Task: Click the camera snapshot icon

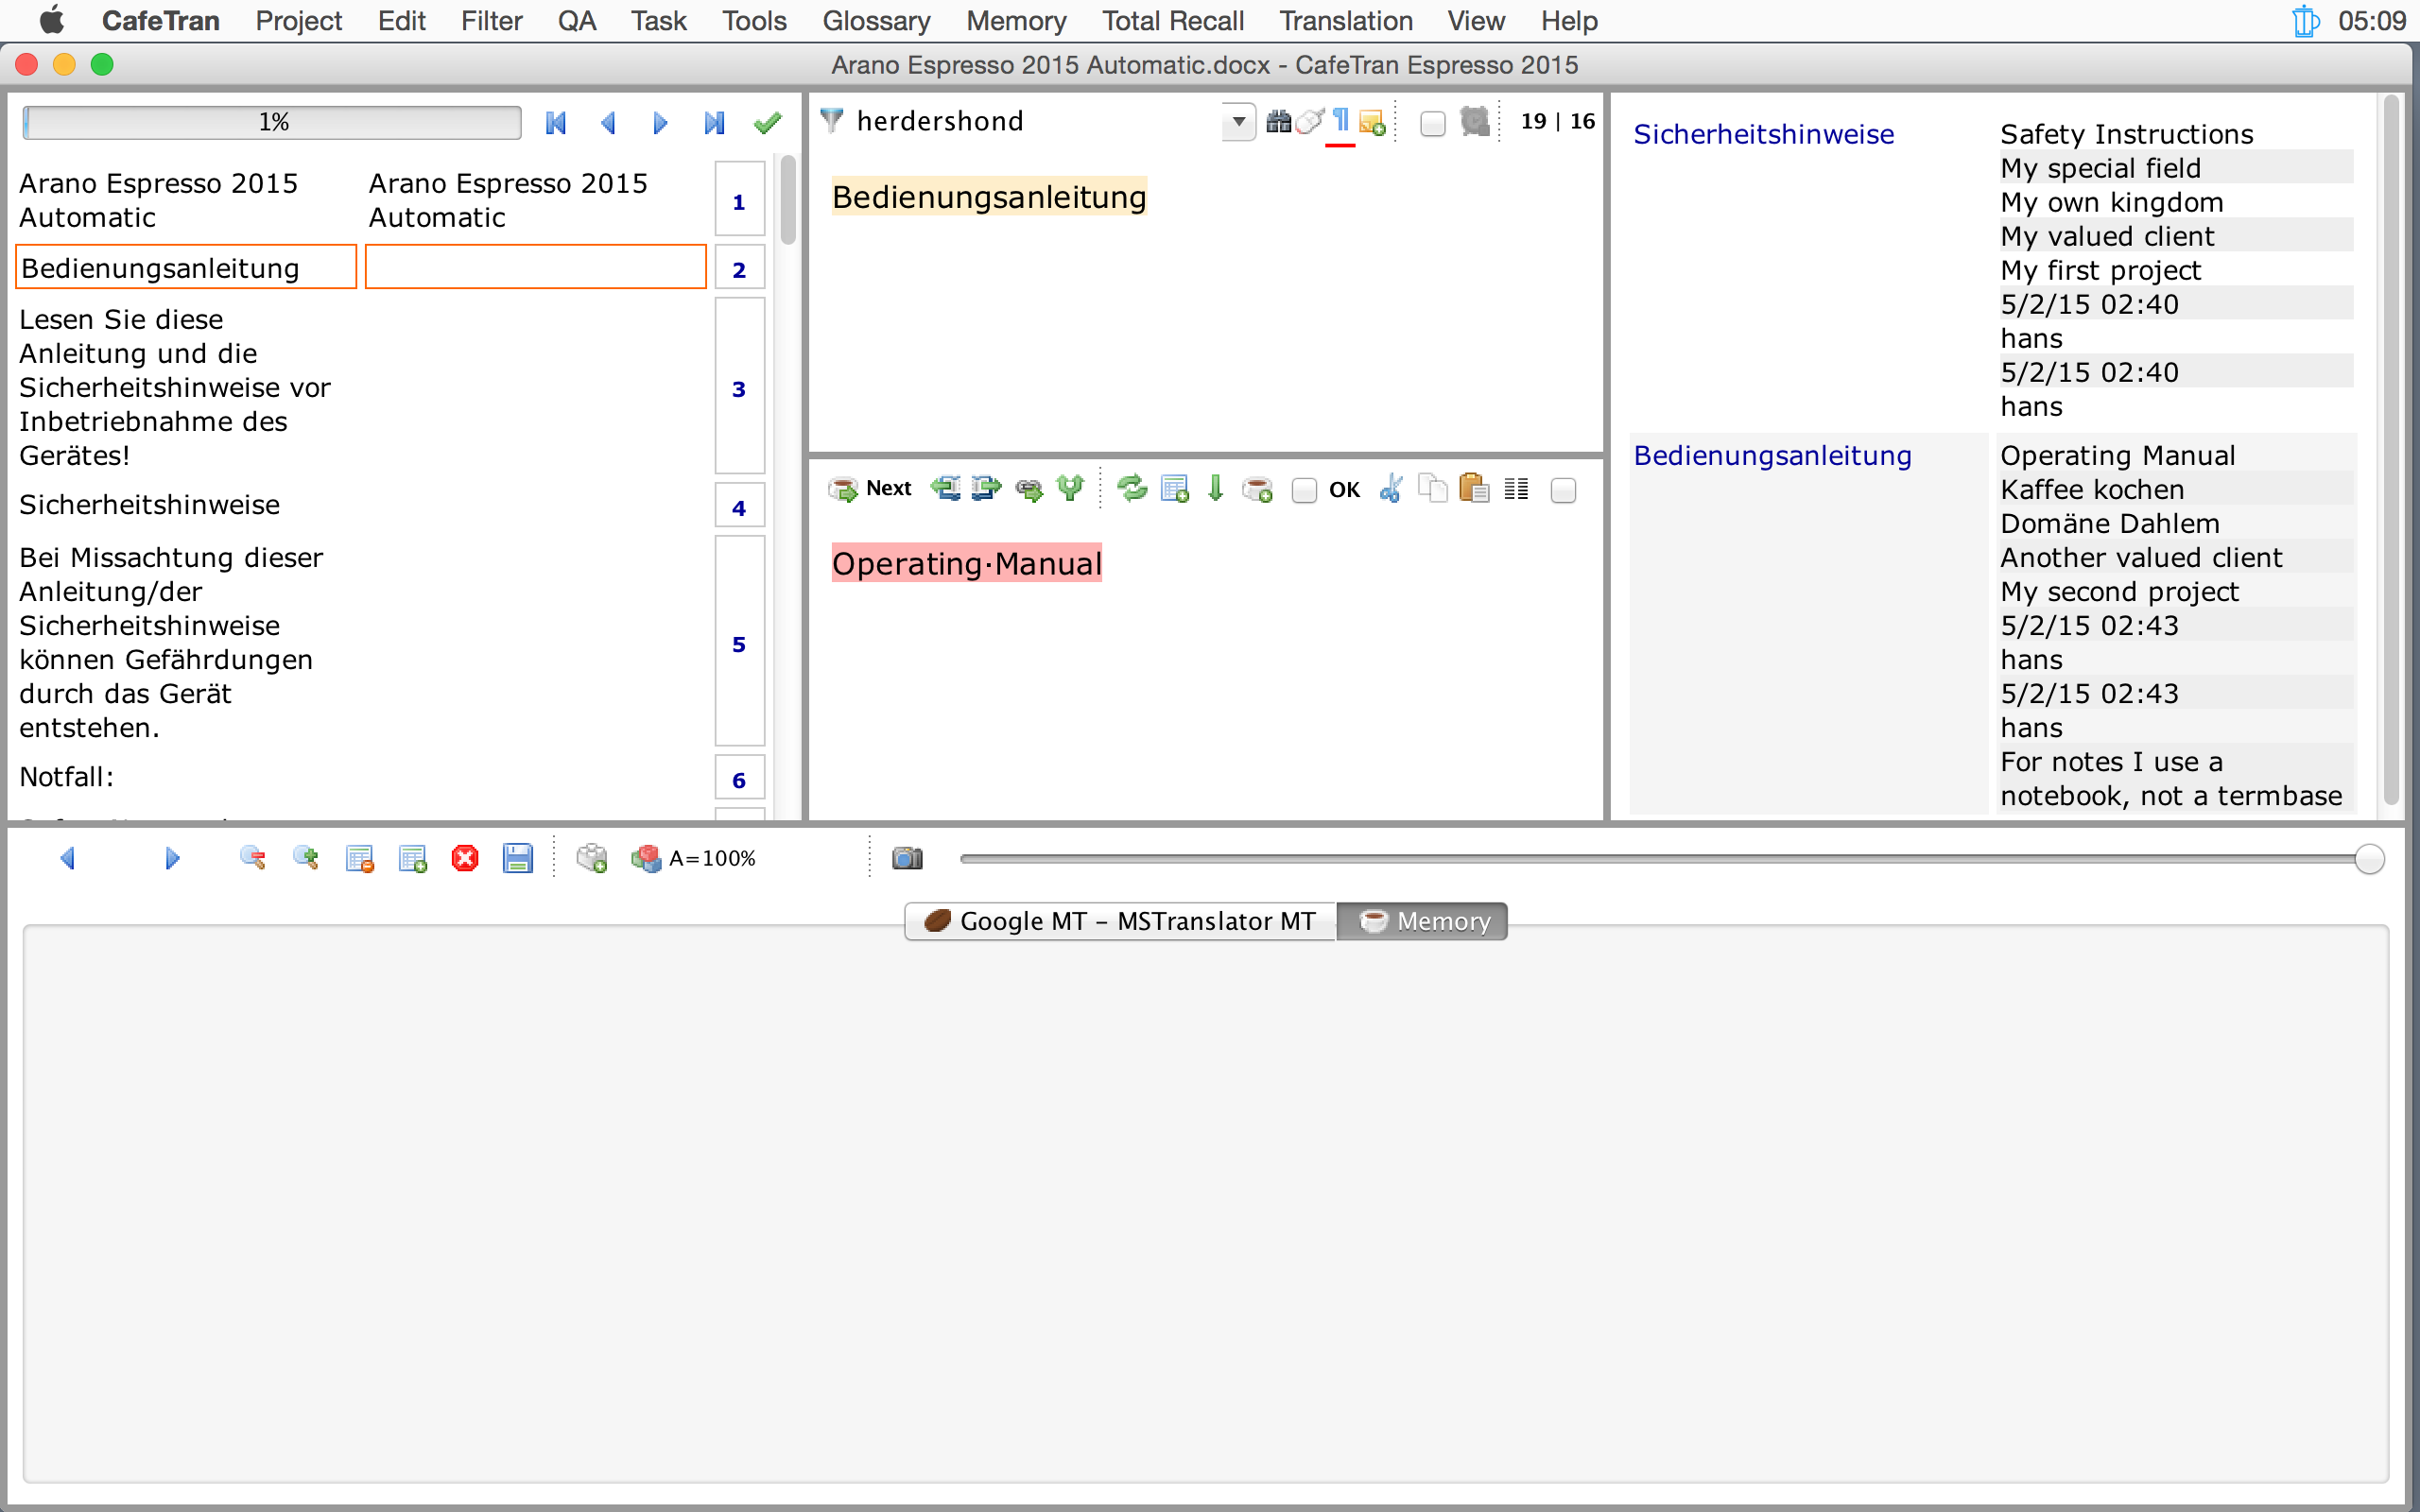Action: [907, 858]
